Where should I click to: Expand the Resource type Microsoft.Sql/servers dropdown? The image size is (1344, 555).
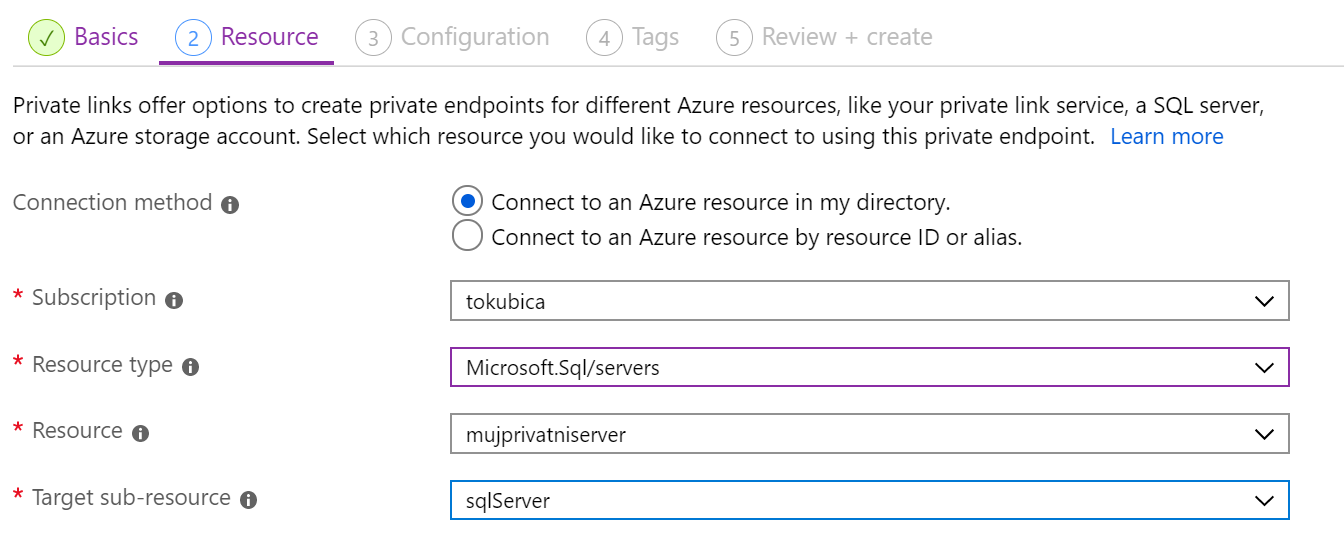[x=870, y=367]
